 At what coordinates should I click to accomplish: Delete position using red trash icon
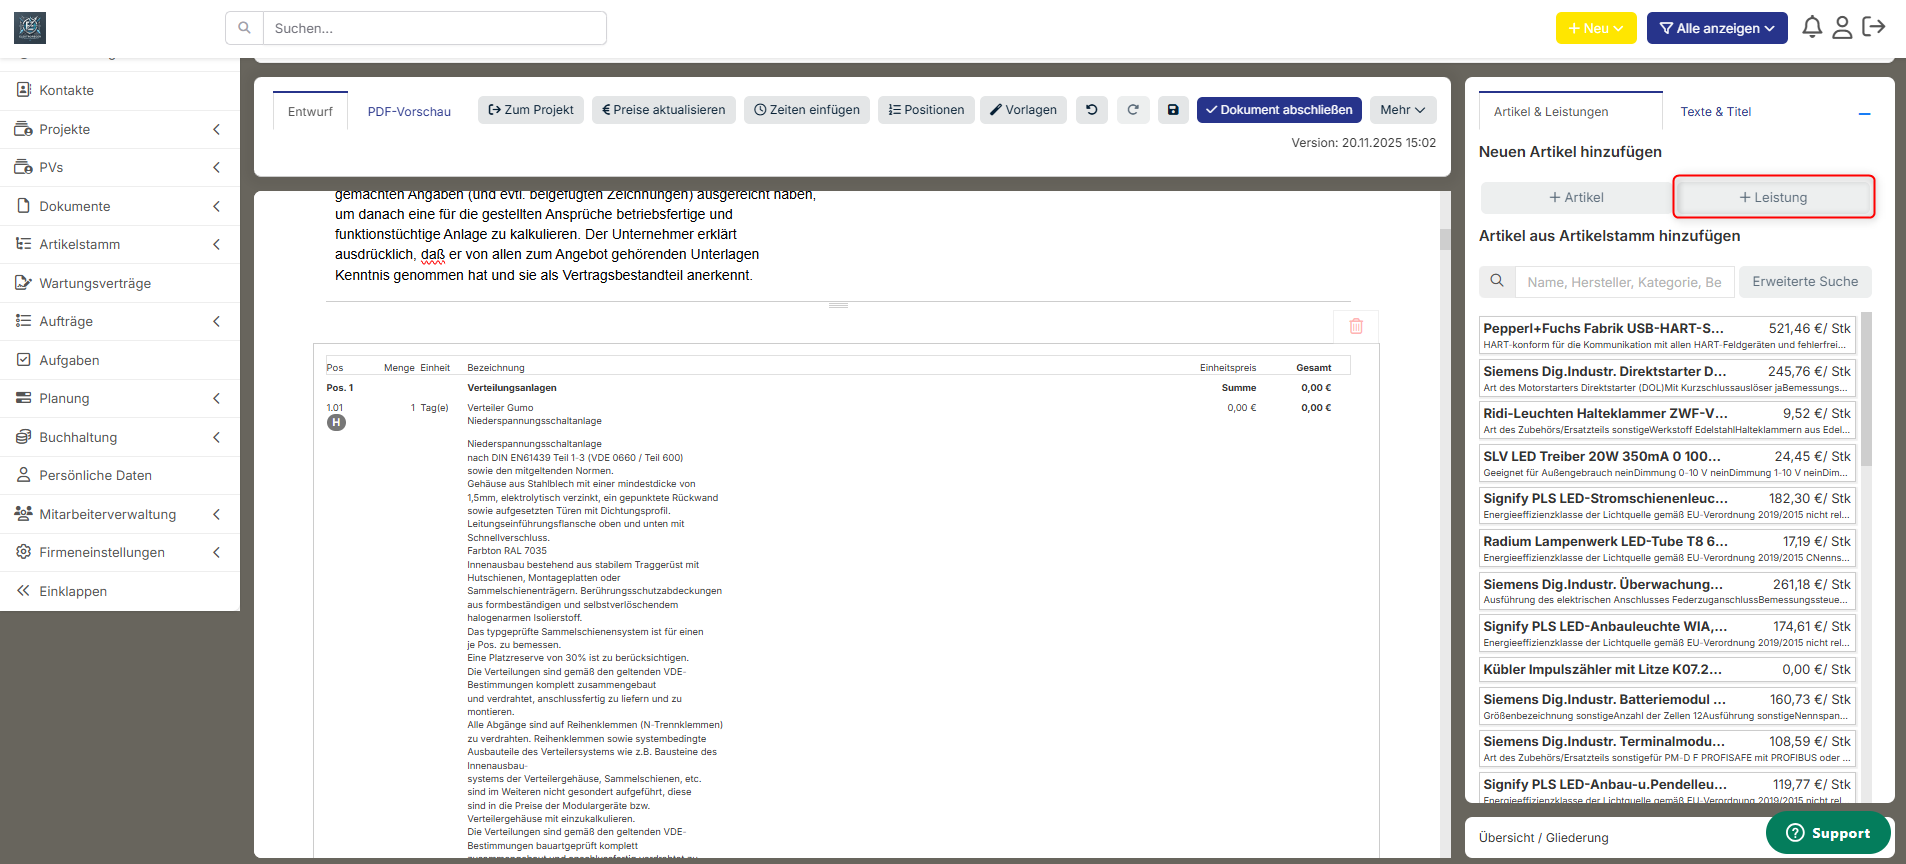coord(1356,326)
